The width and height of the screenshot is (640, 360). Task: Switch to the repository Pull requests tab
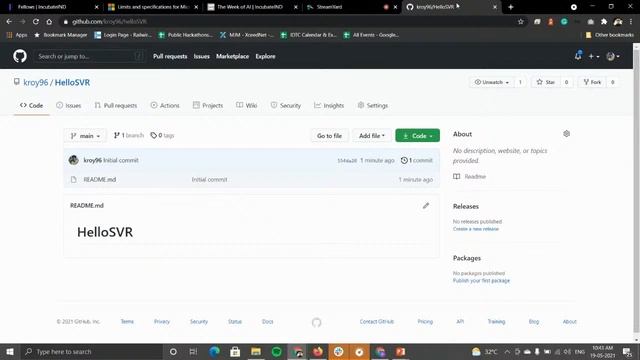[116, 105]
